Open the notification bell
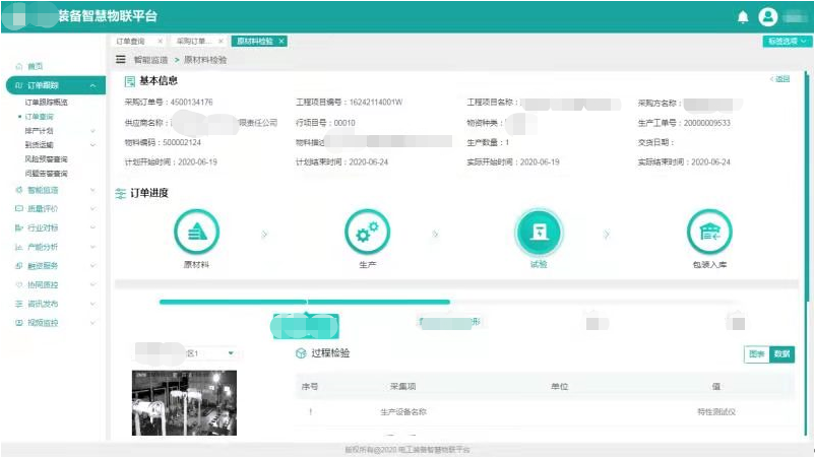The height and width of the screenshot is (459, 815). 742,17
